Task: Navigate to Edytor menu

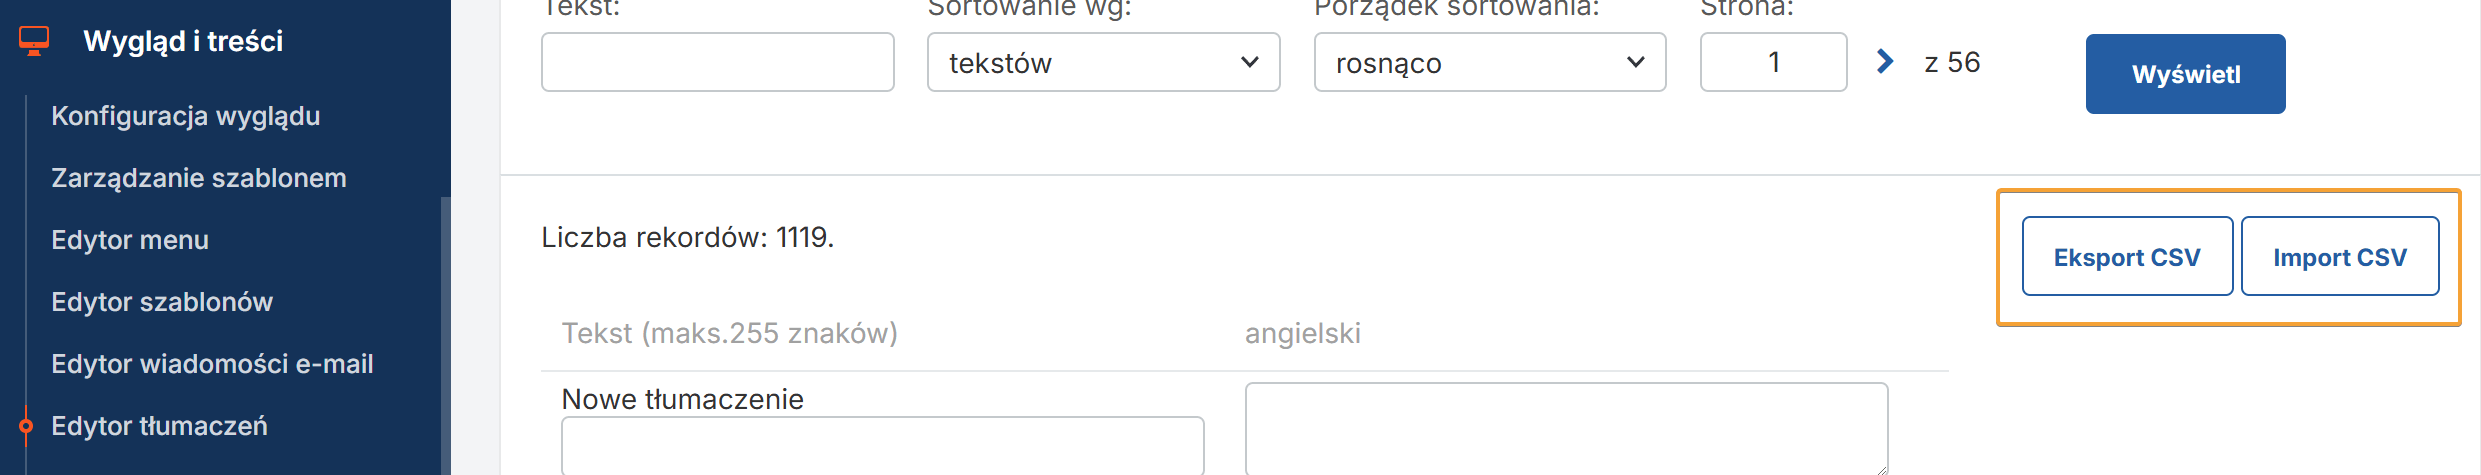Action: [x=130, y=240]
